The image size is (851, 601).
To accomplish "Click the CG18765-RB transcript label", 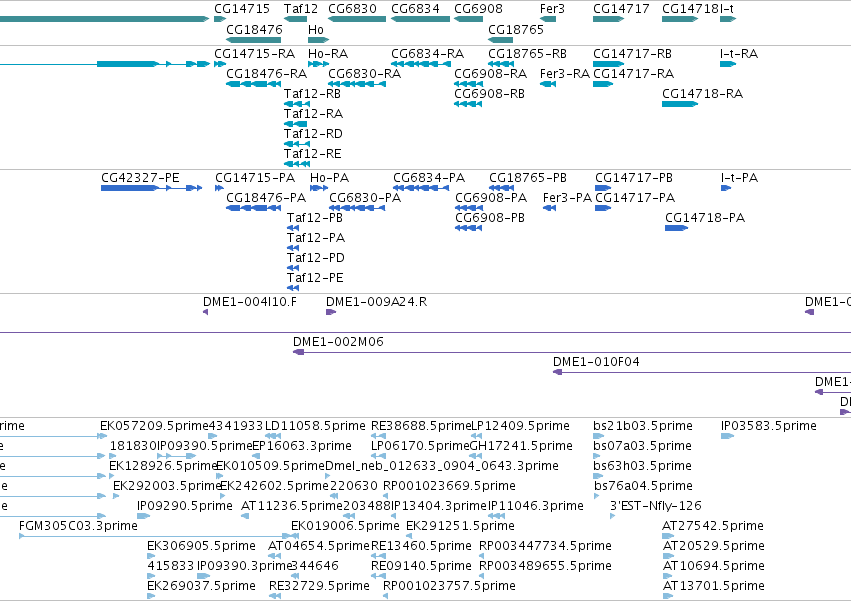I will (528, 54).
